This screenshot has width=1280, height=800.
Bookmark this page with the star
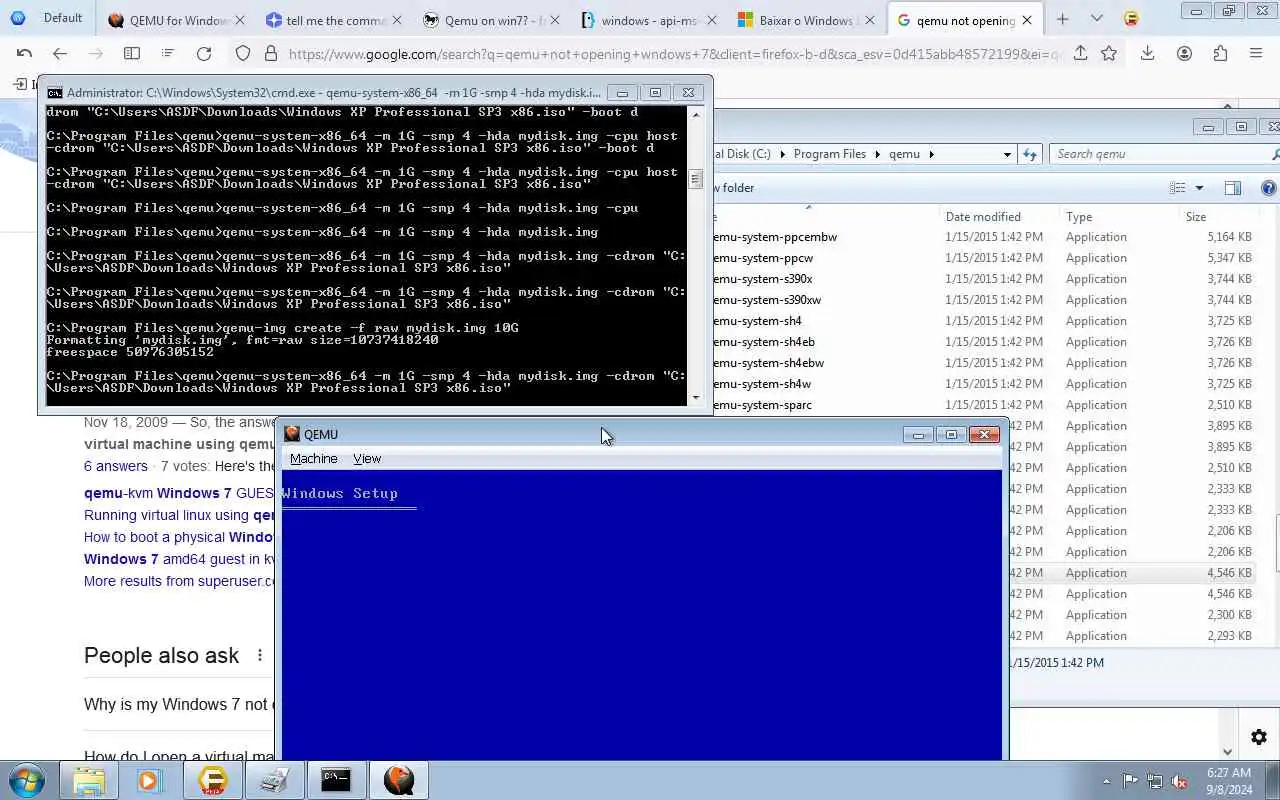[x=1109, y=54]
